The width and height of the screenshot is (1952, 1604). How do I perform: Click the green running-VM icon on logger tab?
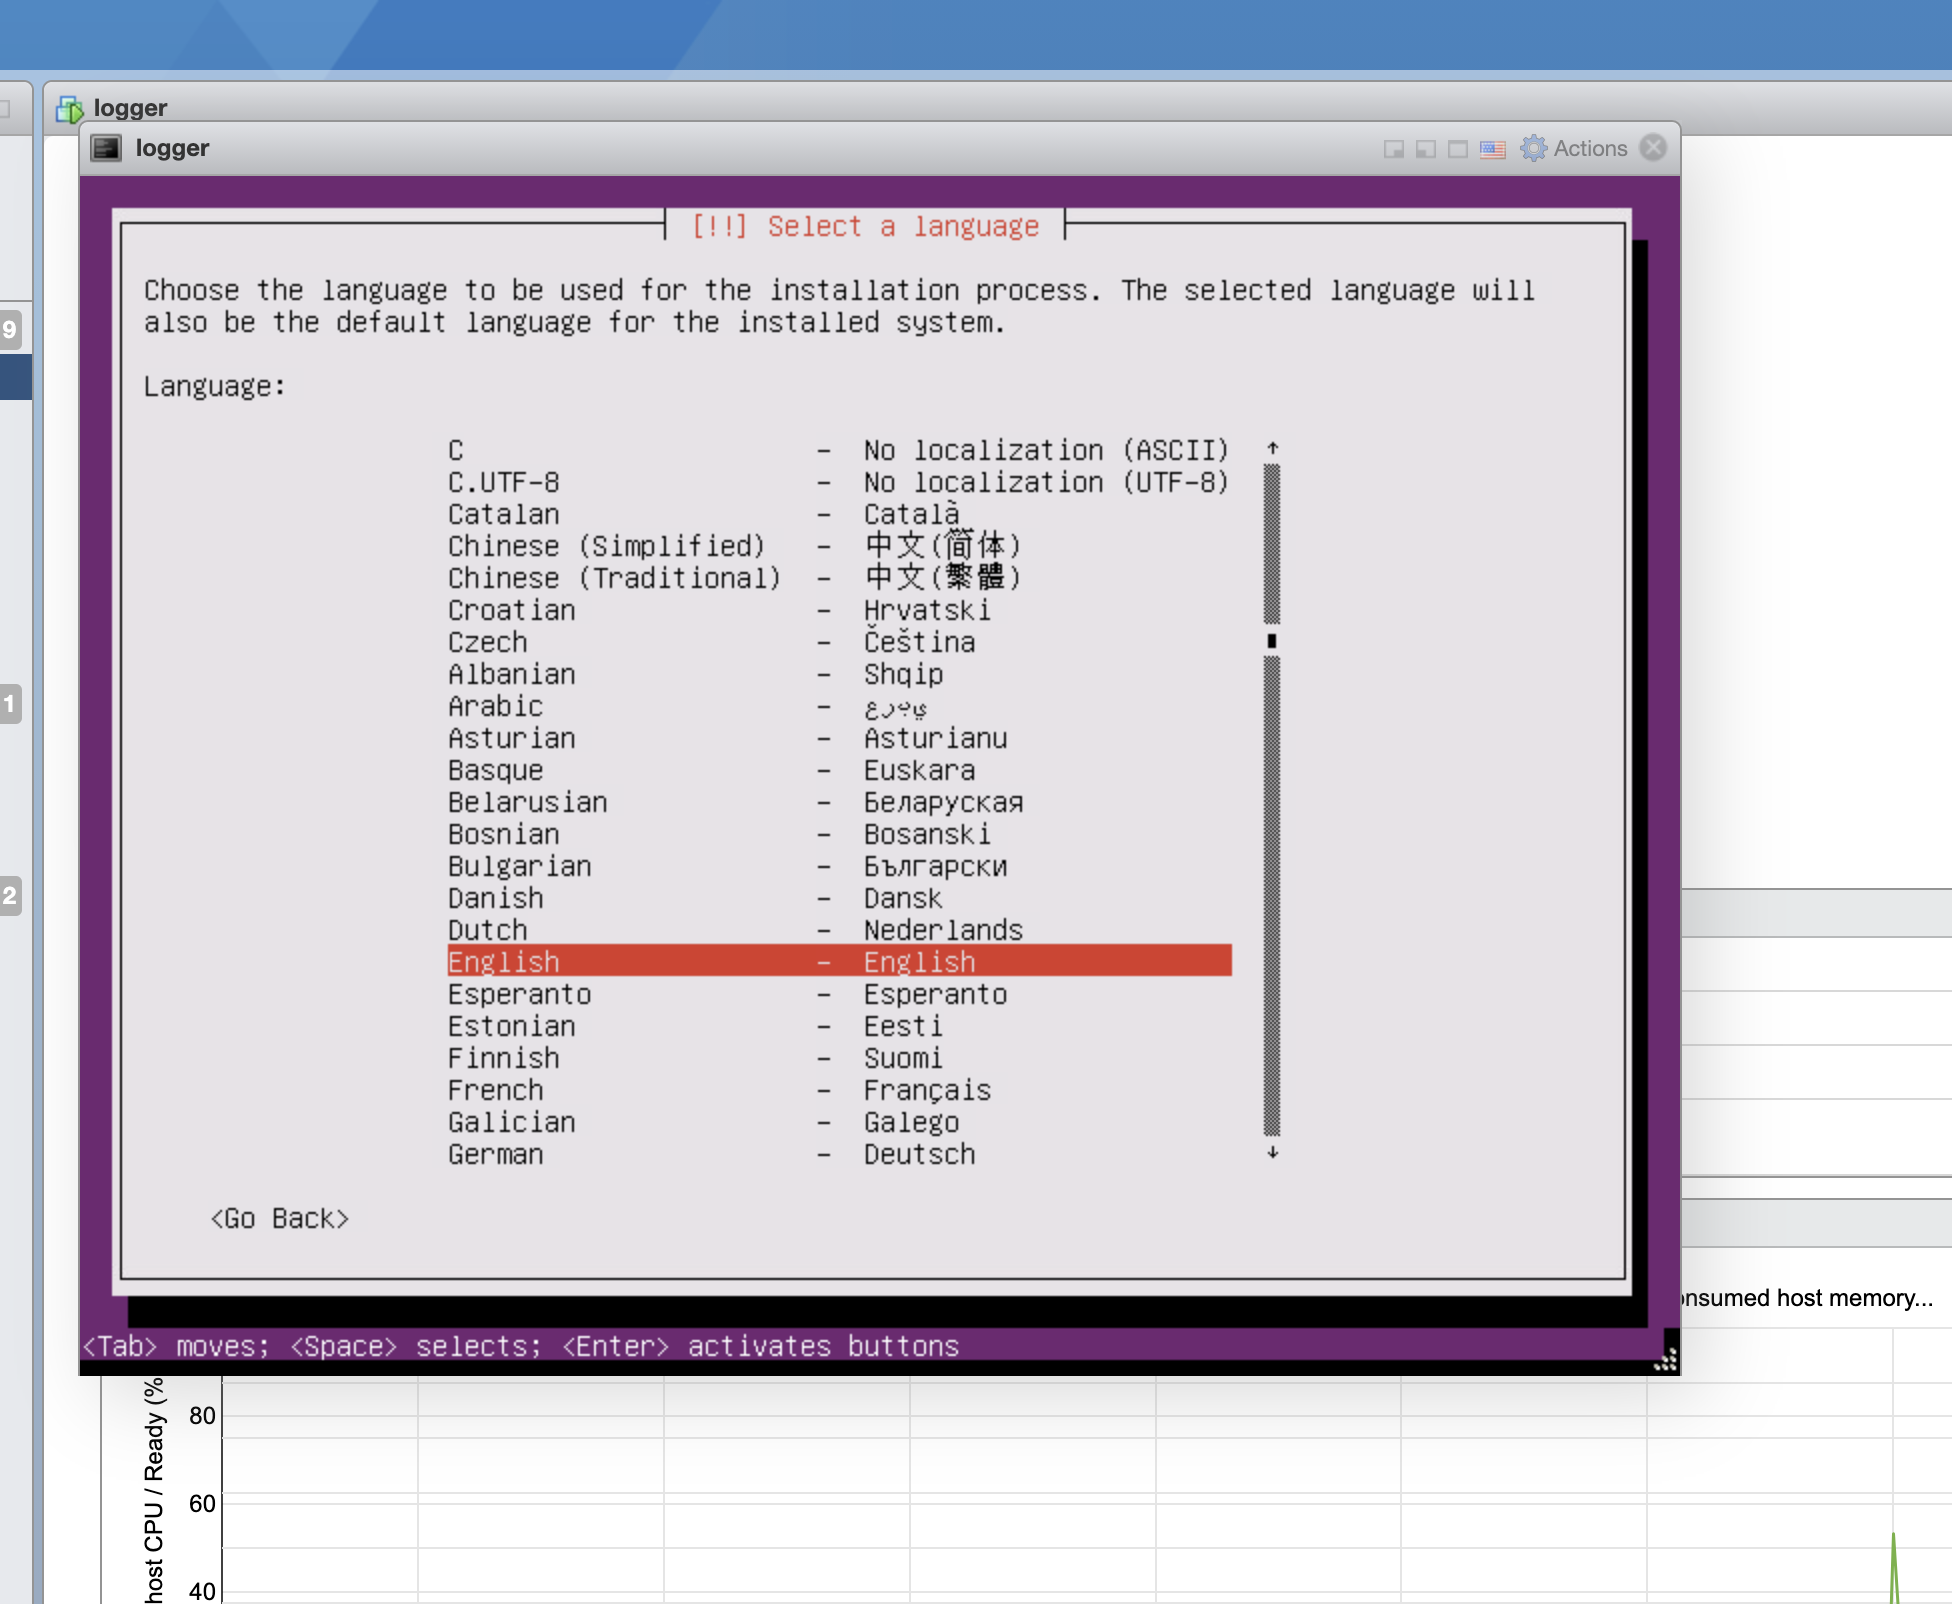71,107
